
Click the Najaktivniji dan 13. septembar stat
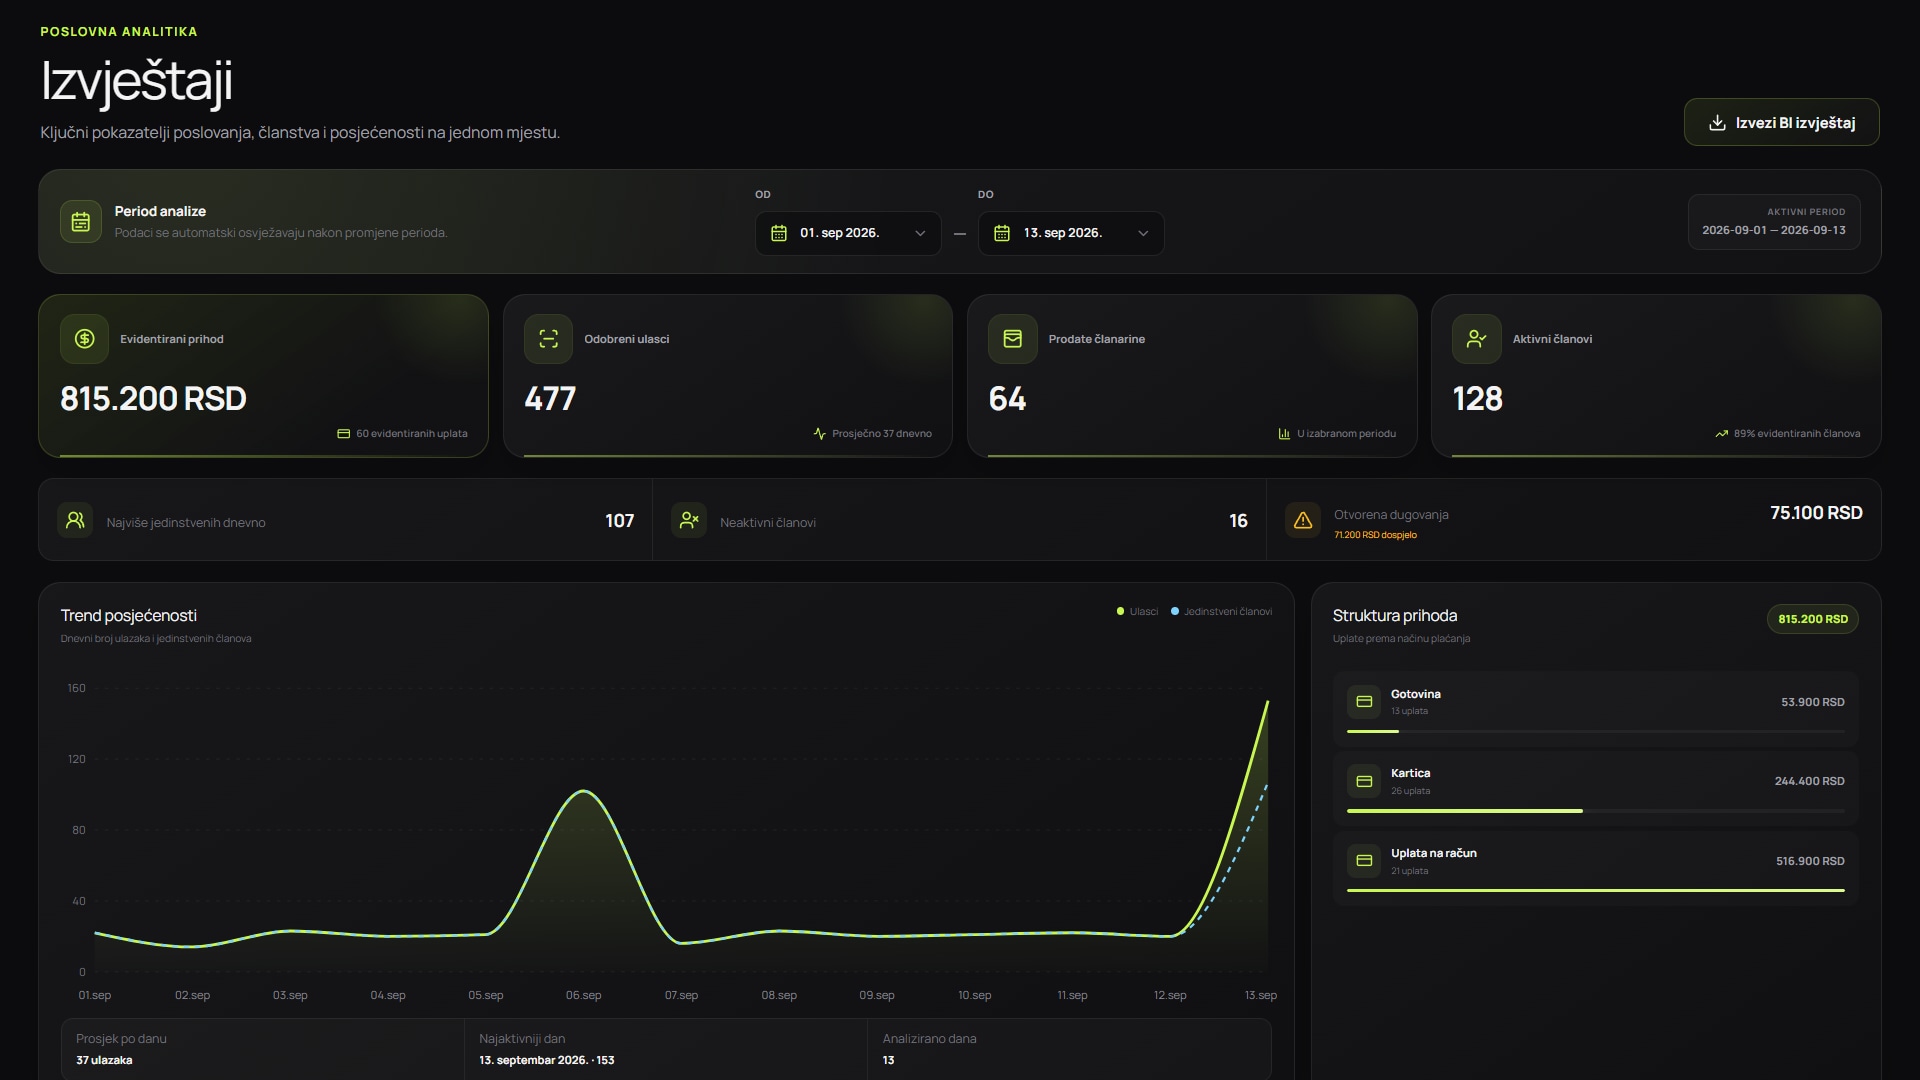click(x=666, y=1049)
